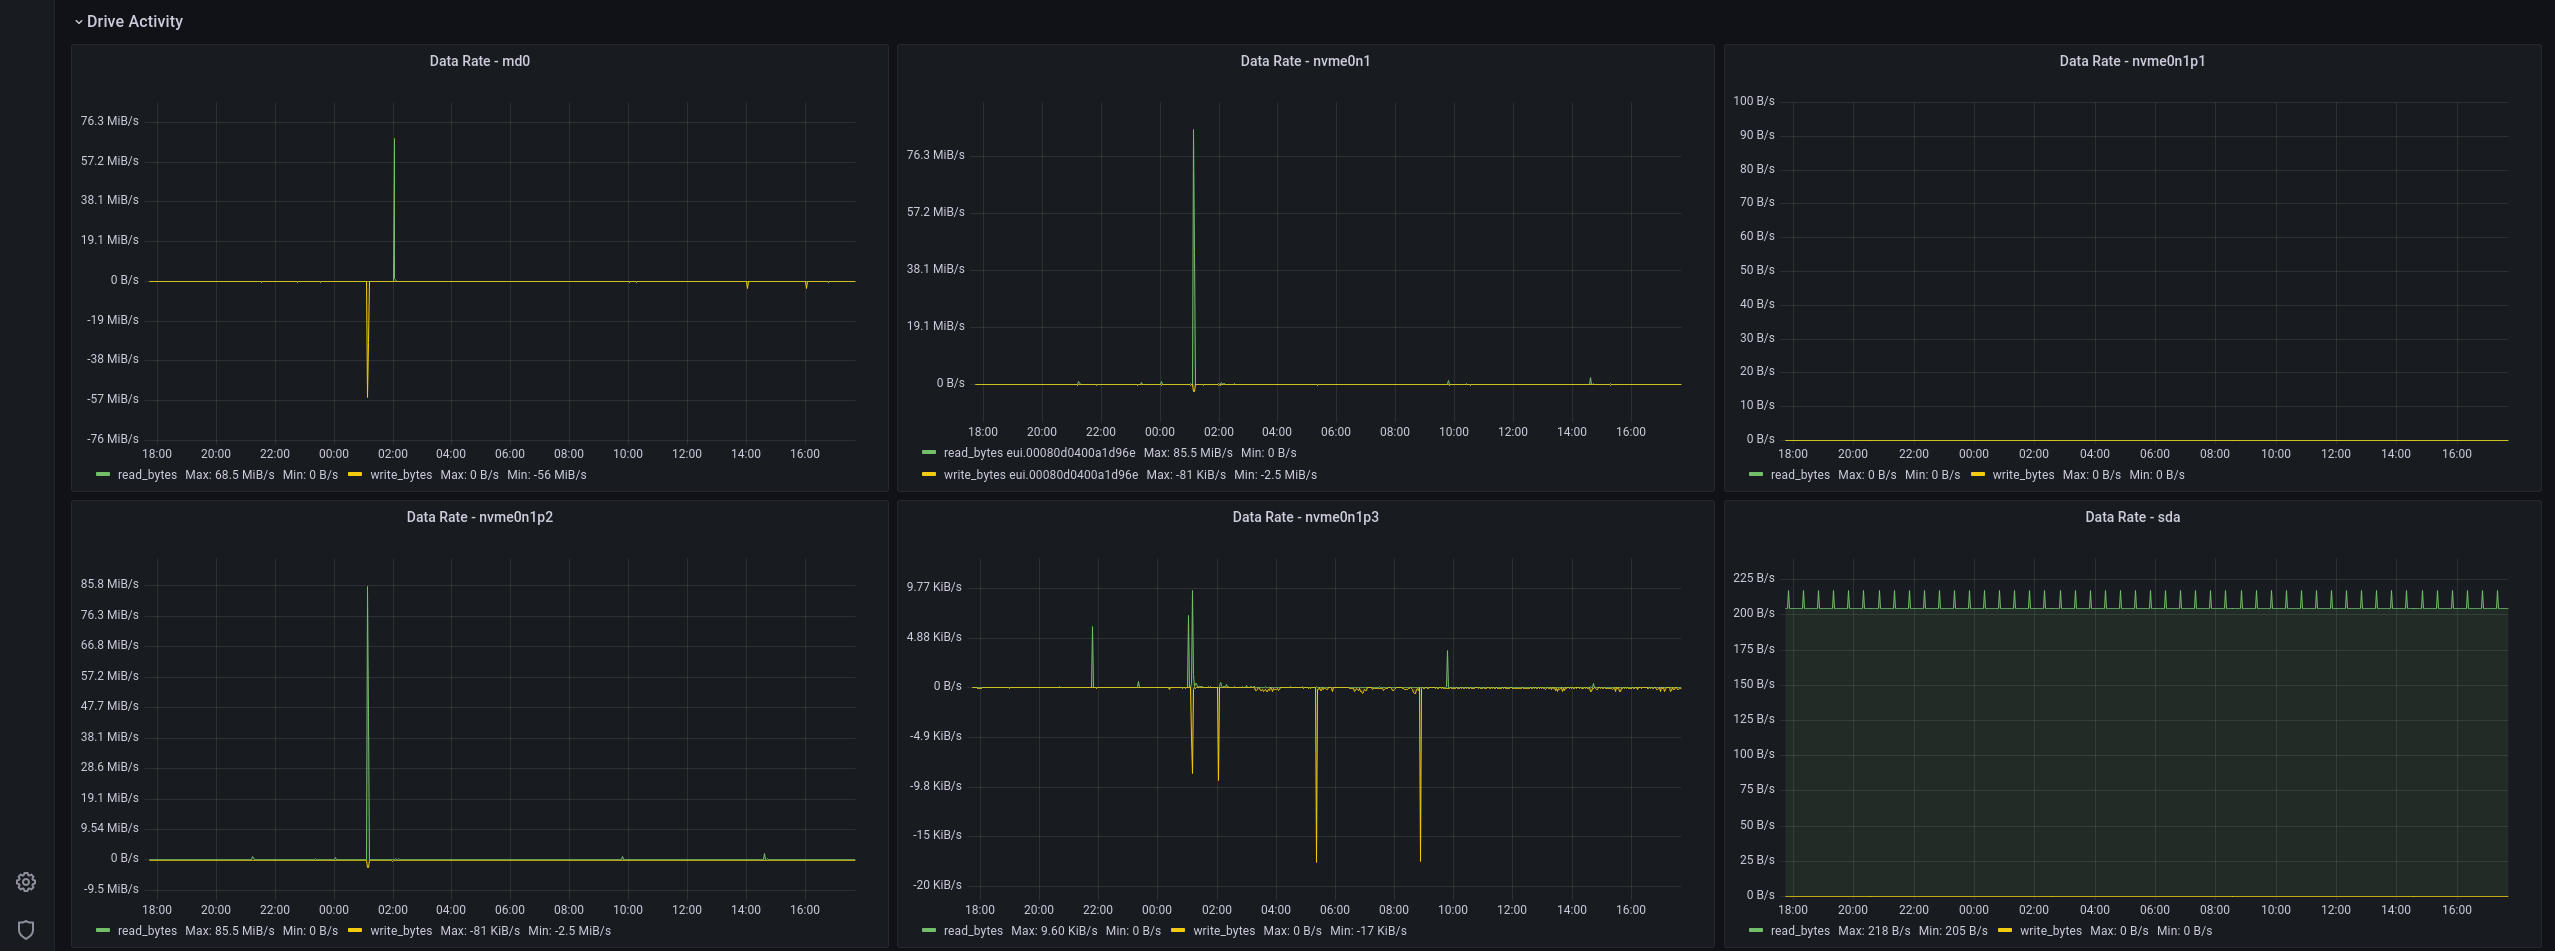This screenshot has height=951, width=2555.
Task: Click yellow write_bytes color swatch in sda legend
Action: [2005, 931]
